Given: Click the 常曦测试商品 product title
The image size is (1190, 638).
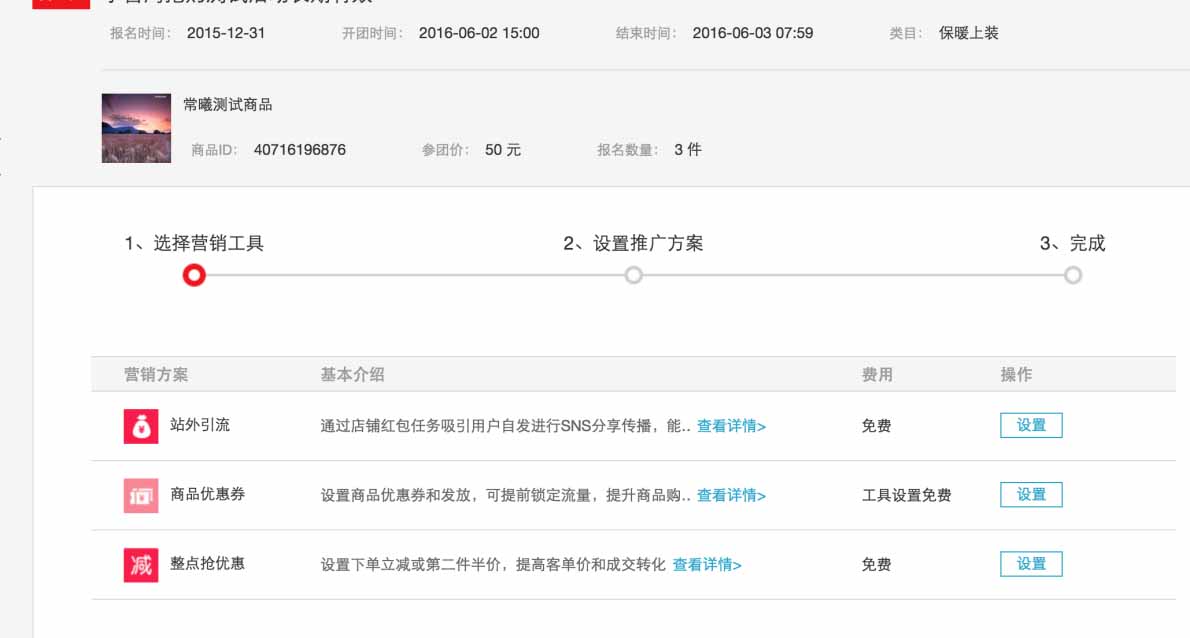Looking at the screenshot, I should [x=228, y=105].
